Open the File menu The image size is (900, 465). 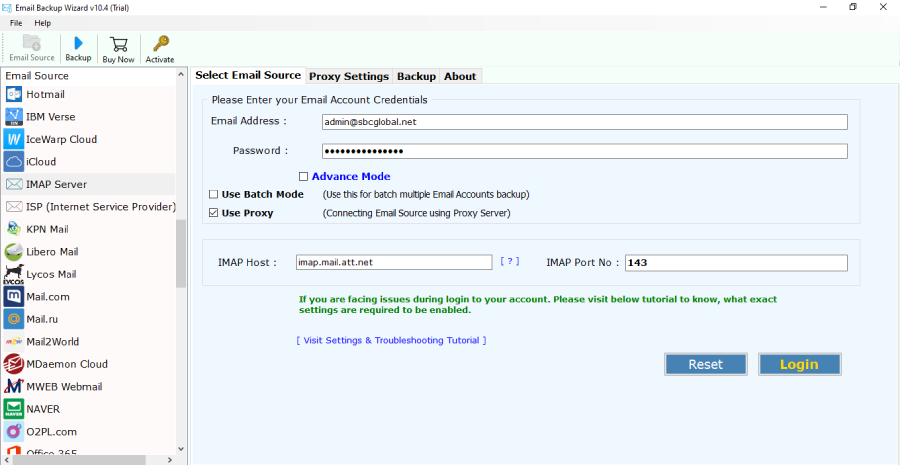click(x=16, y=23)
